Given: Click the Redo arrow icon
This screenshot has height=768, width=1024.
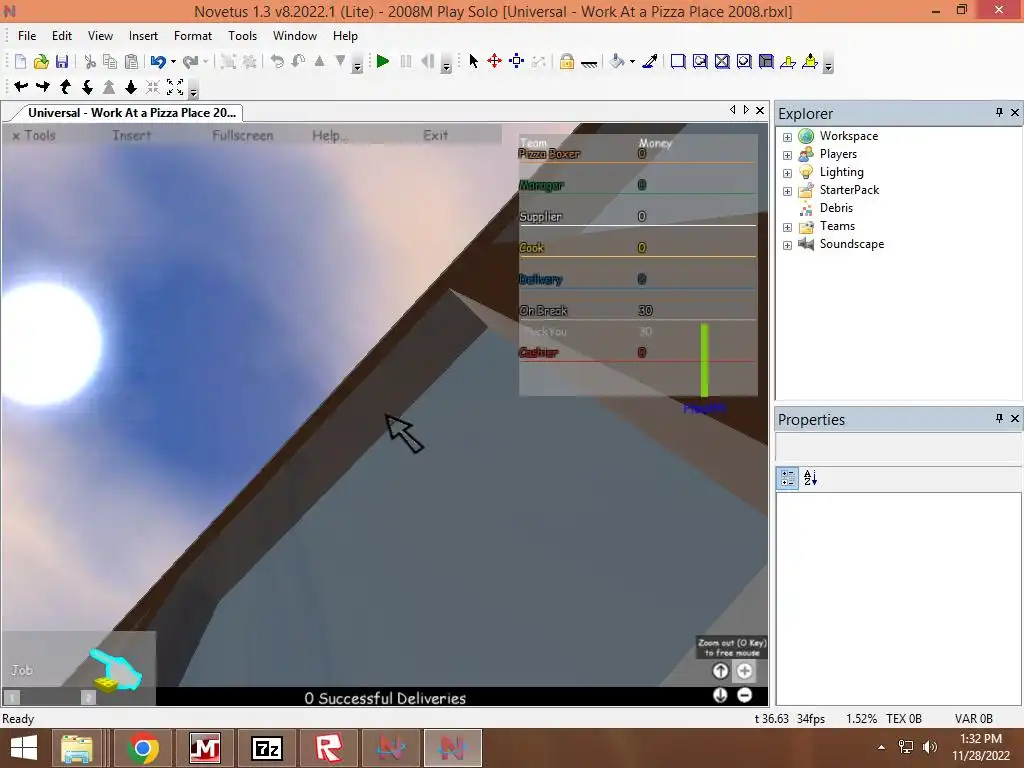Looking at the screenshot, I should (190, 61).
